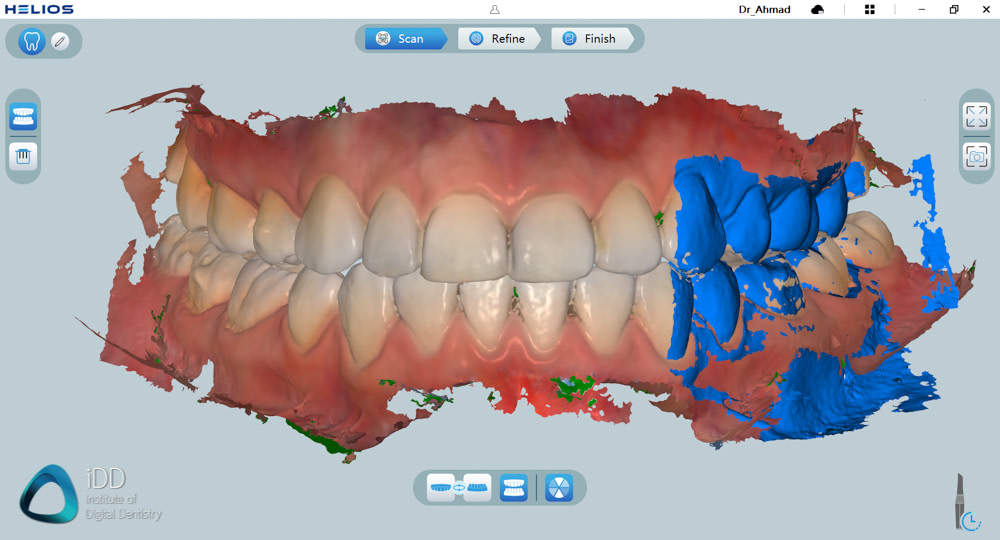Select the pencil edit tool
Screen dimensions: 1000x540
click(x=61, y=42)
